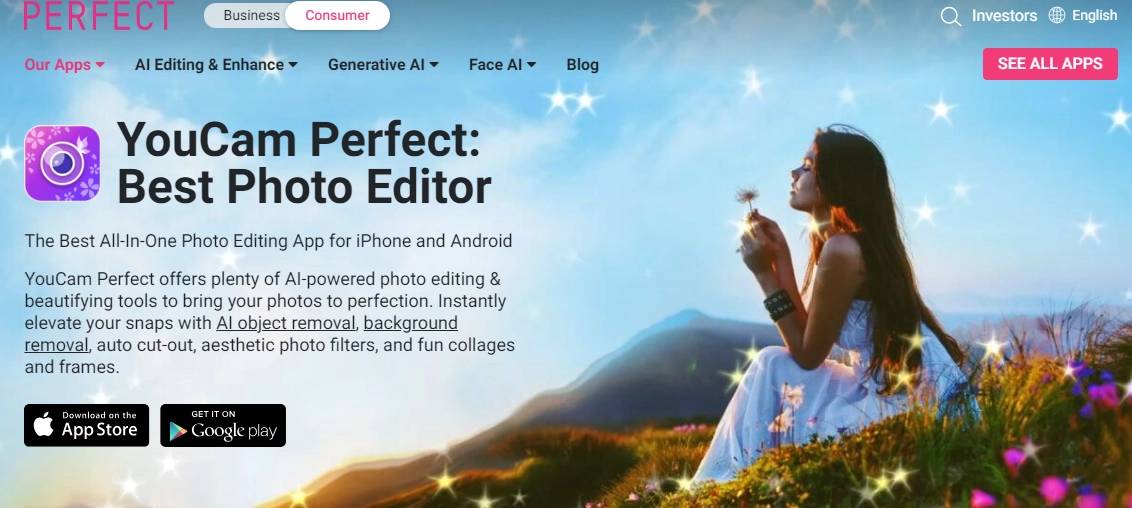Click the YouCam Perfect app icon
Screen dimensions: 1132x508
click(62, 163)
